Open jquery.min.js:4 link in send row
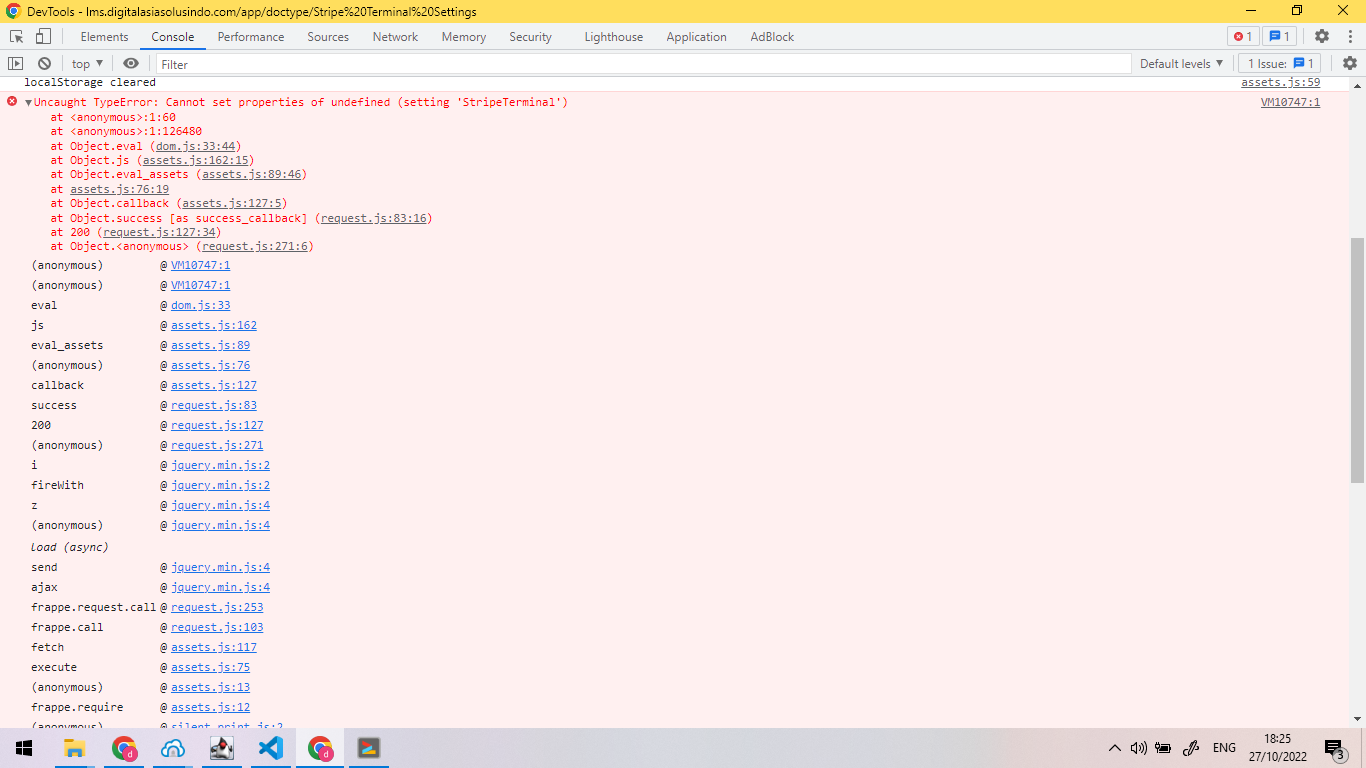 pos(220,567)
